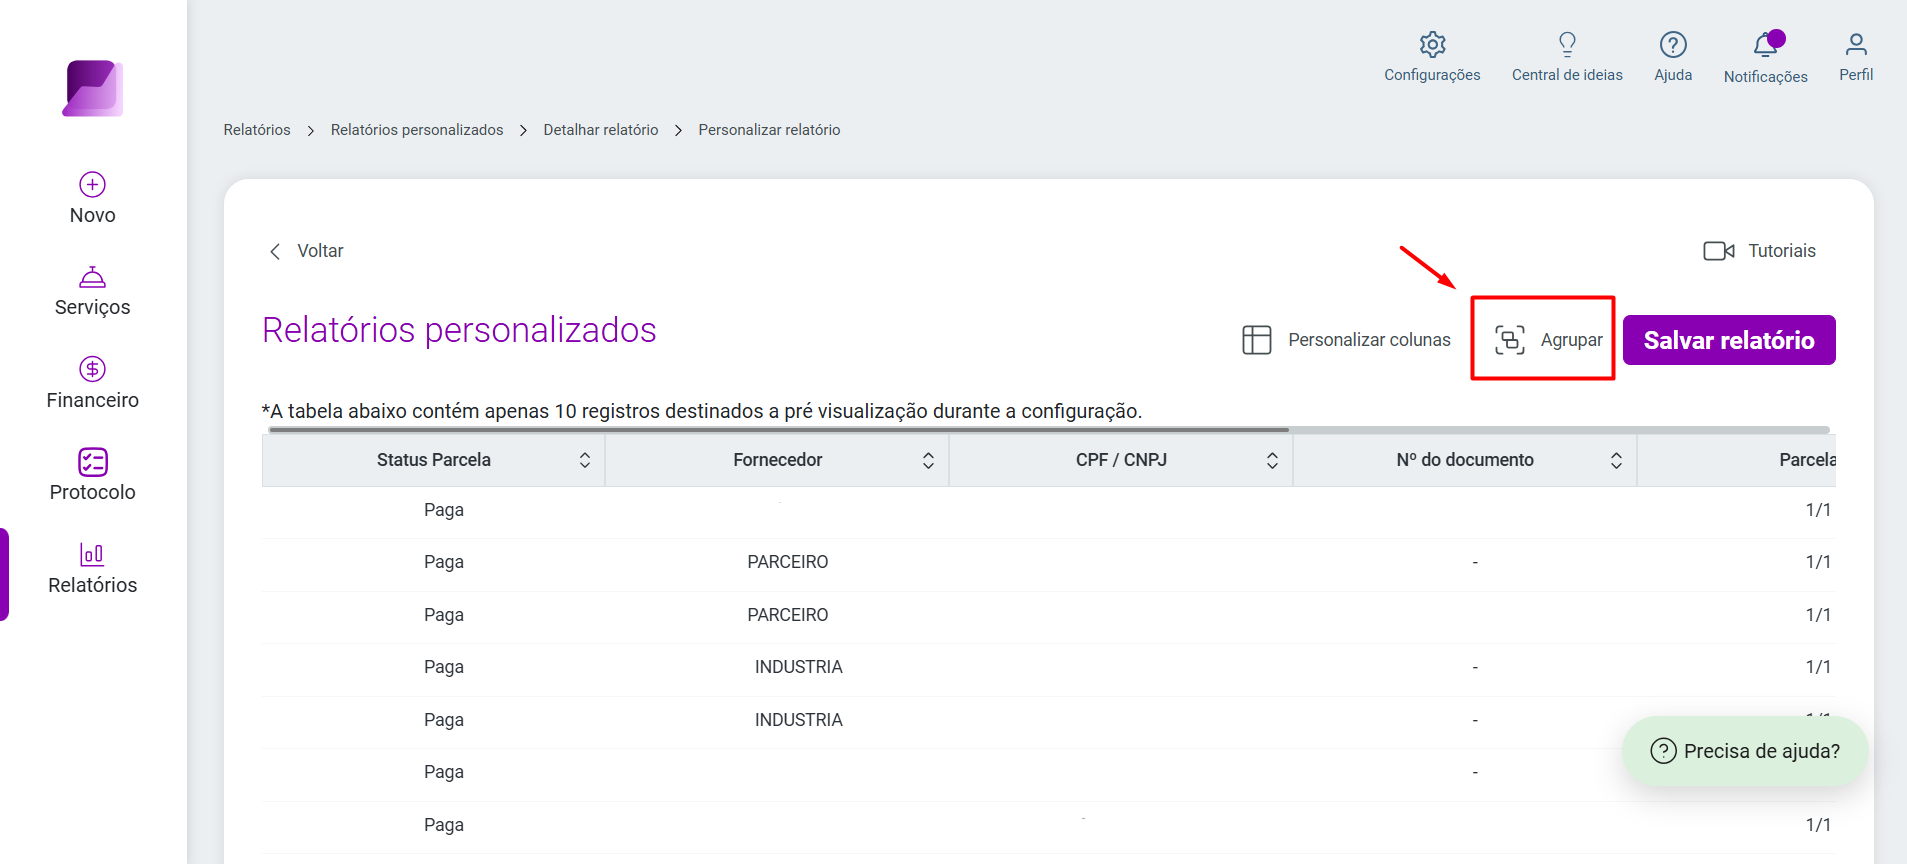Click the Agrupar label

1572,340
